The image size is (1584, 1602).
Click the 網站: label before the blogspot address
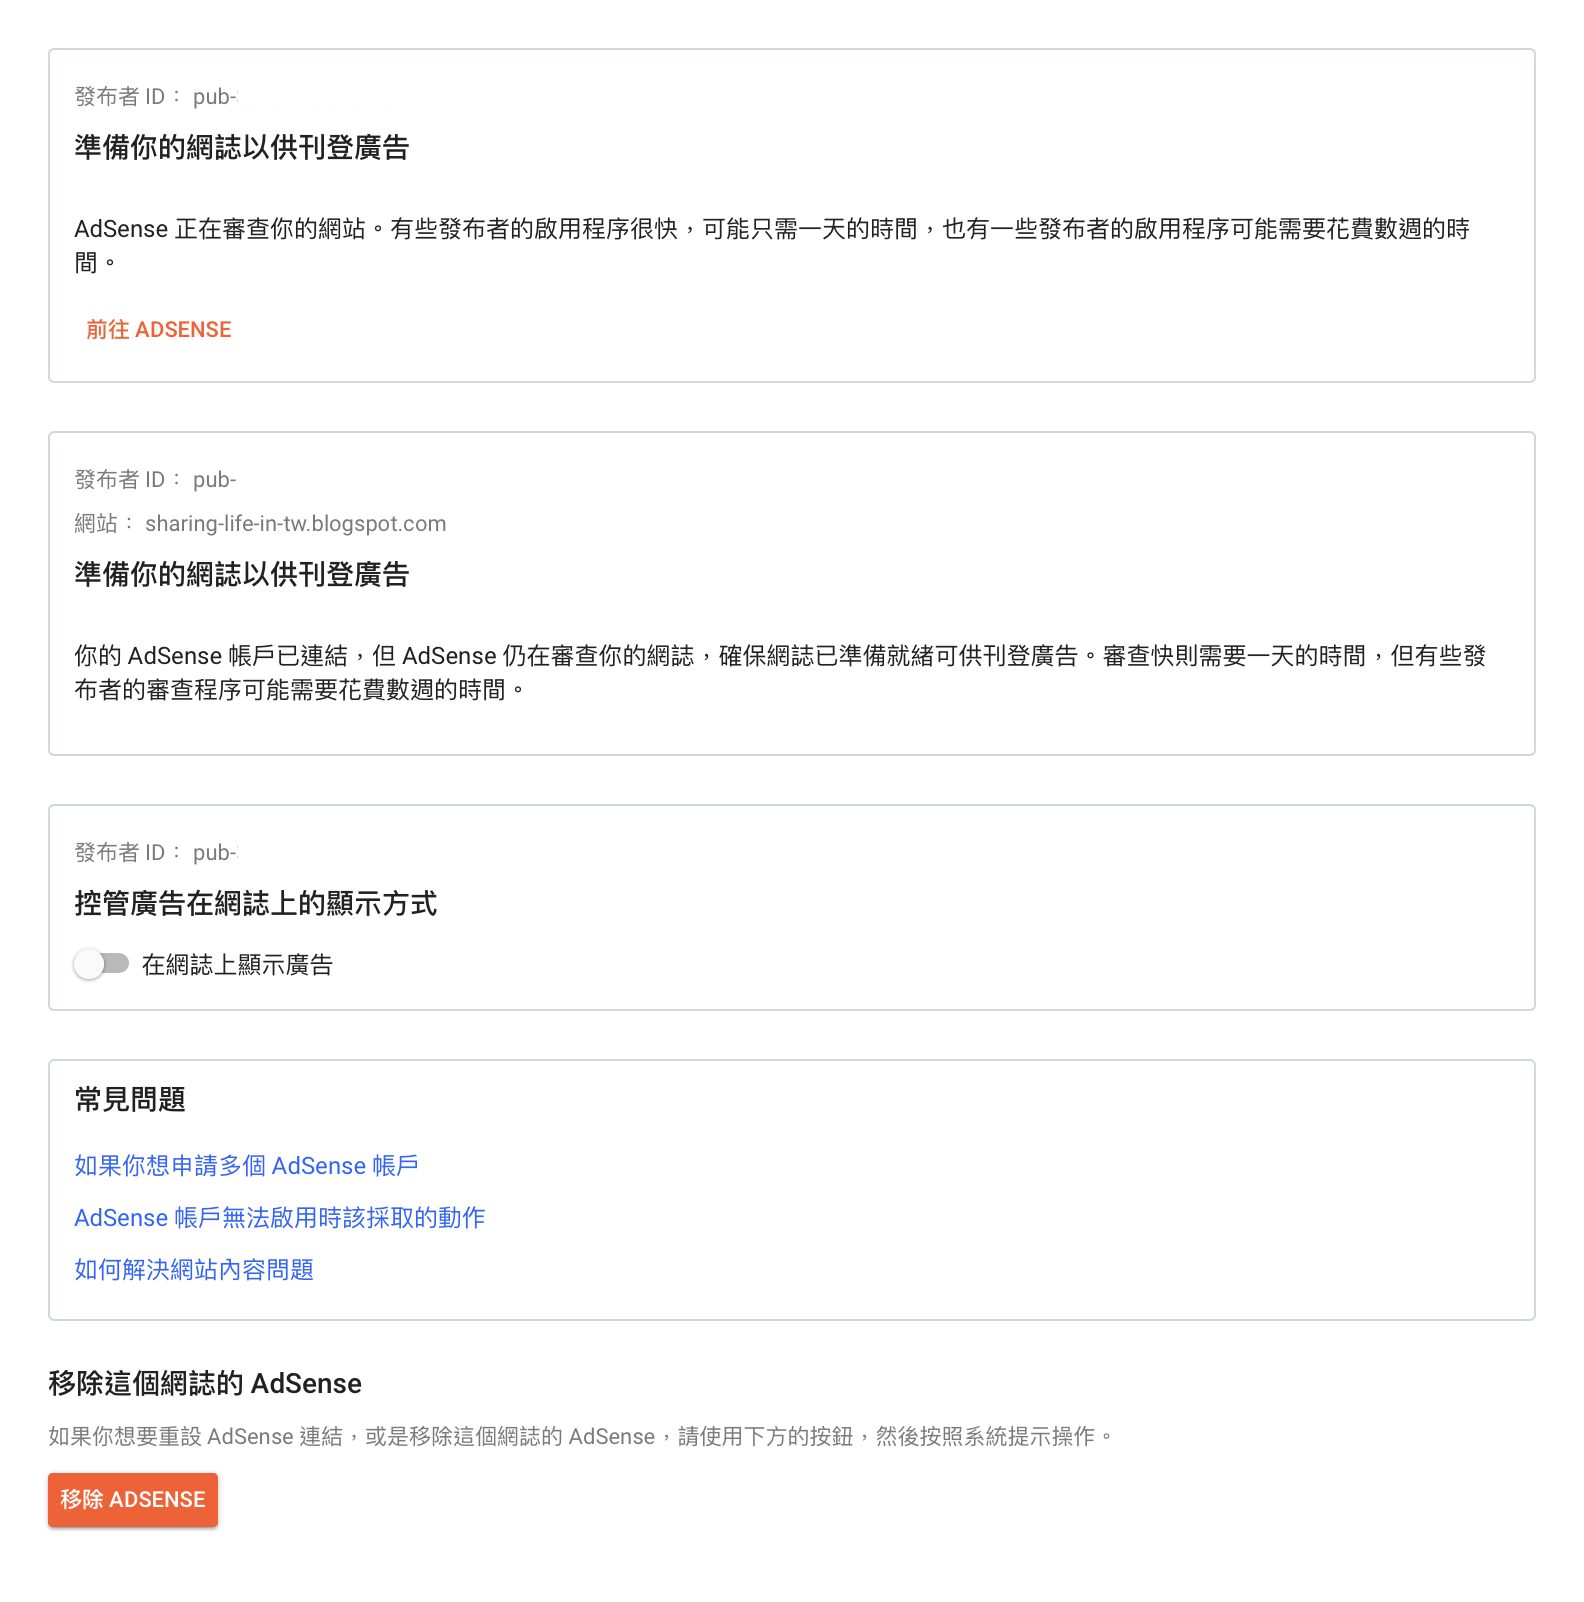(103, 524)
